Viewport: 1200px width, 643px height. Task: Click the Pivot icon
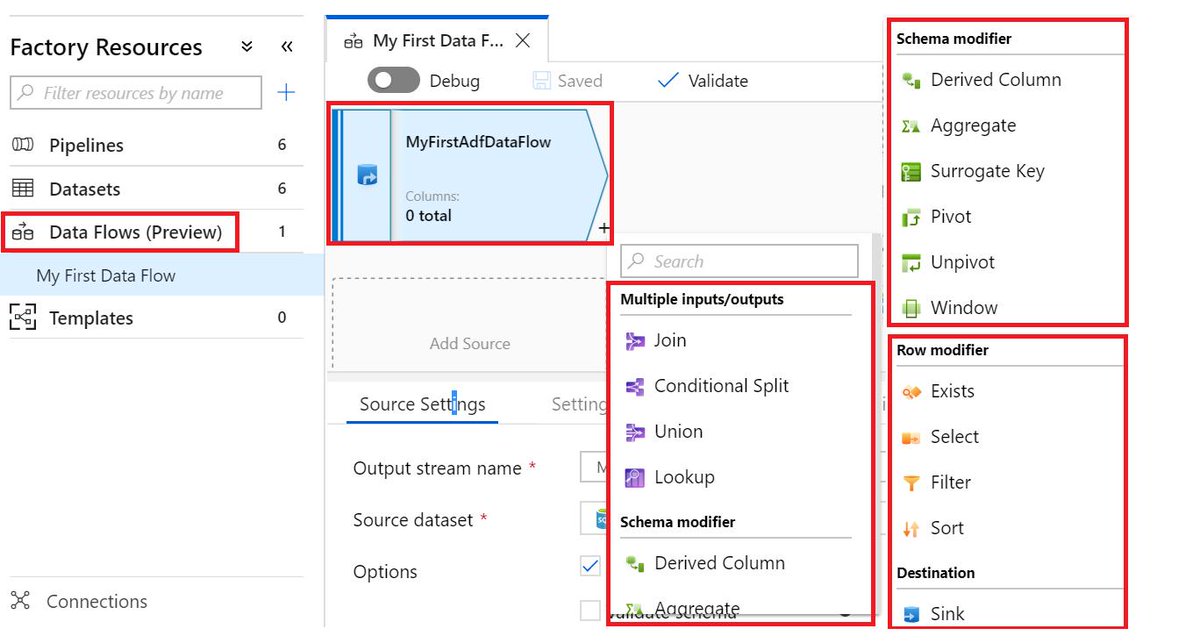click(910, 217)
